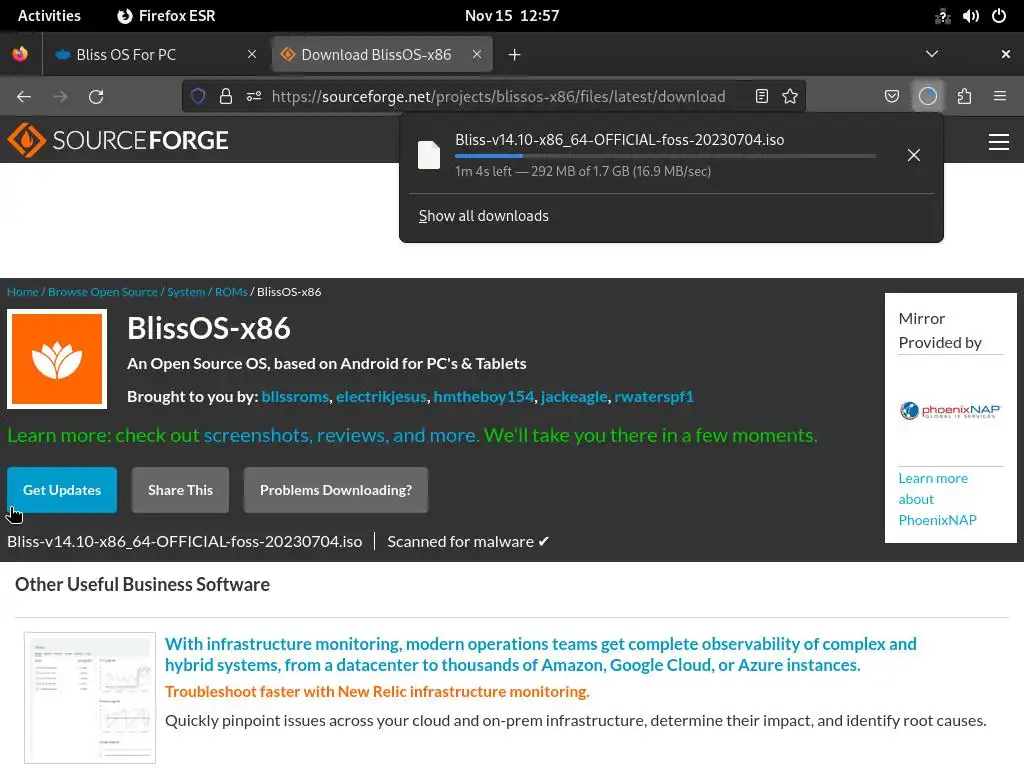Screen dimensions: 1024x768
Task: Reload the current page
Action: coord(96,97)
